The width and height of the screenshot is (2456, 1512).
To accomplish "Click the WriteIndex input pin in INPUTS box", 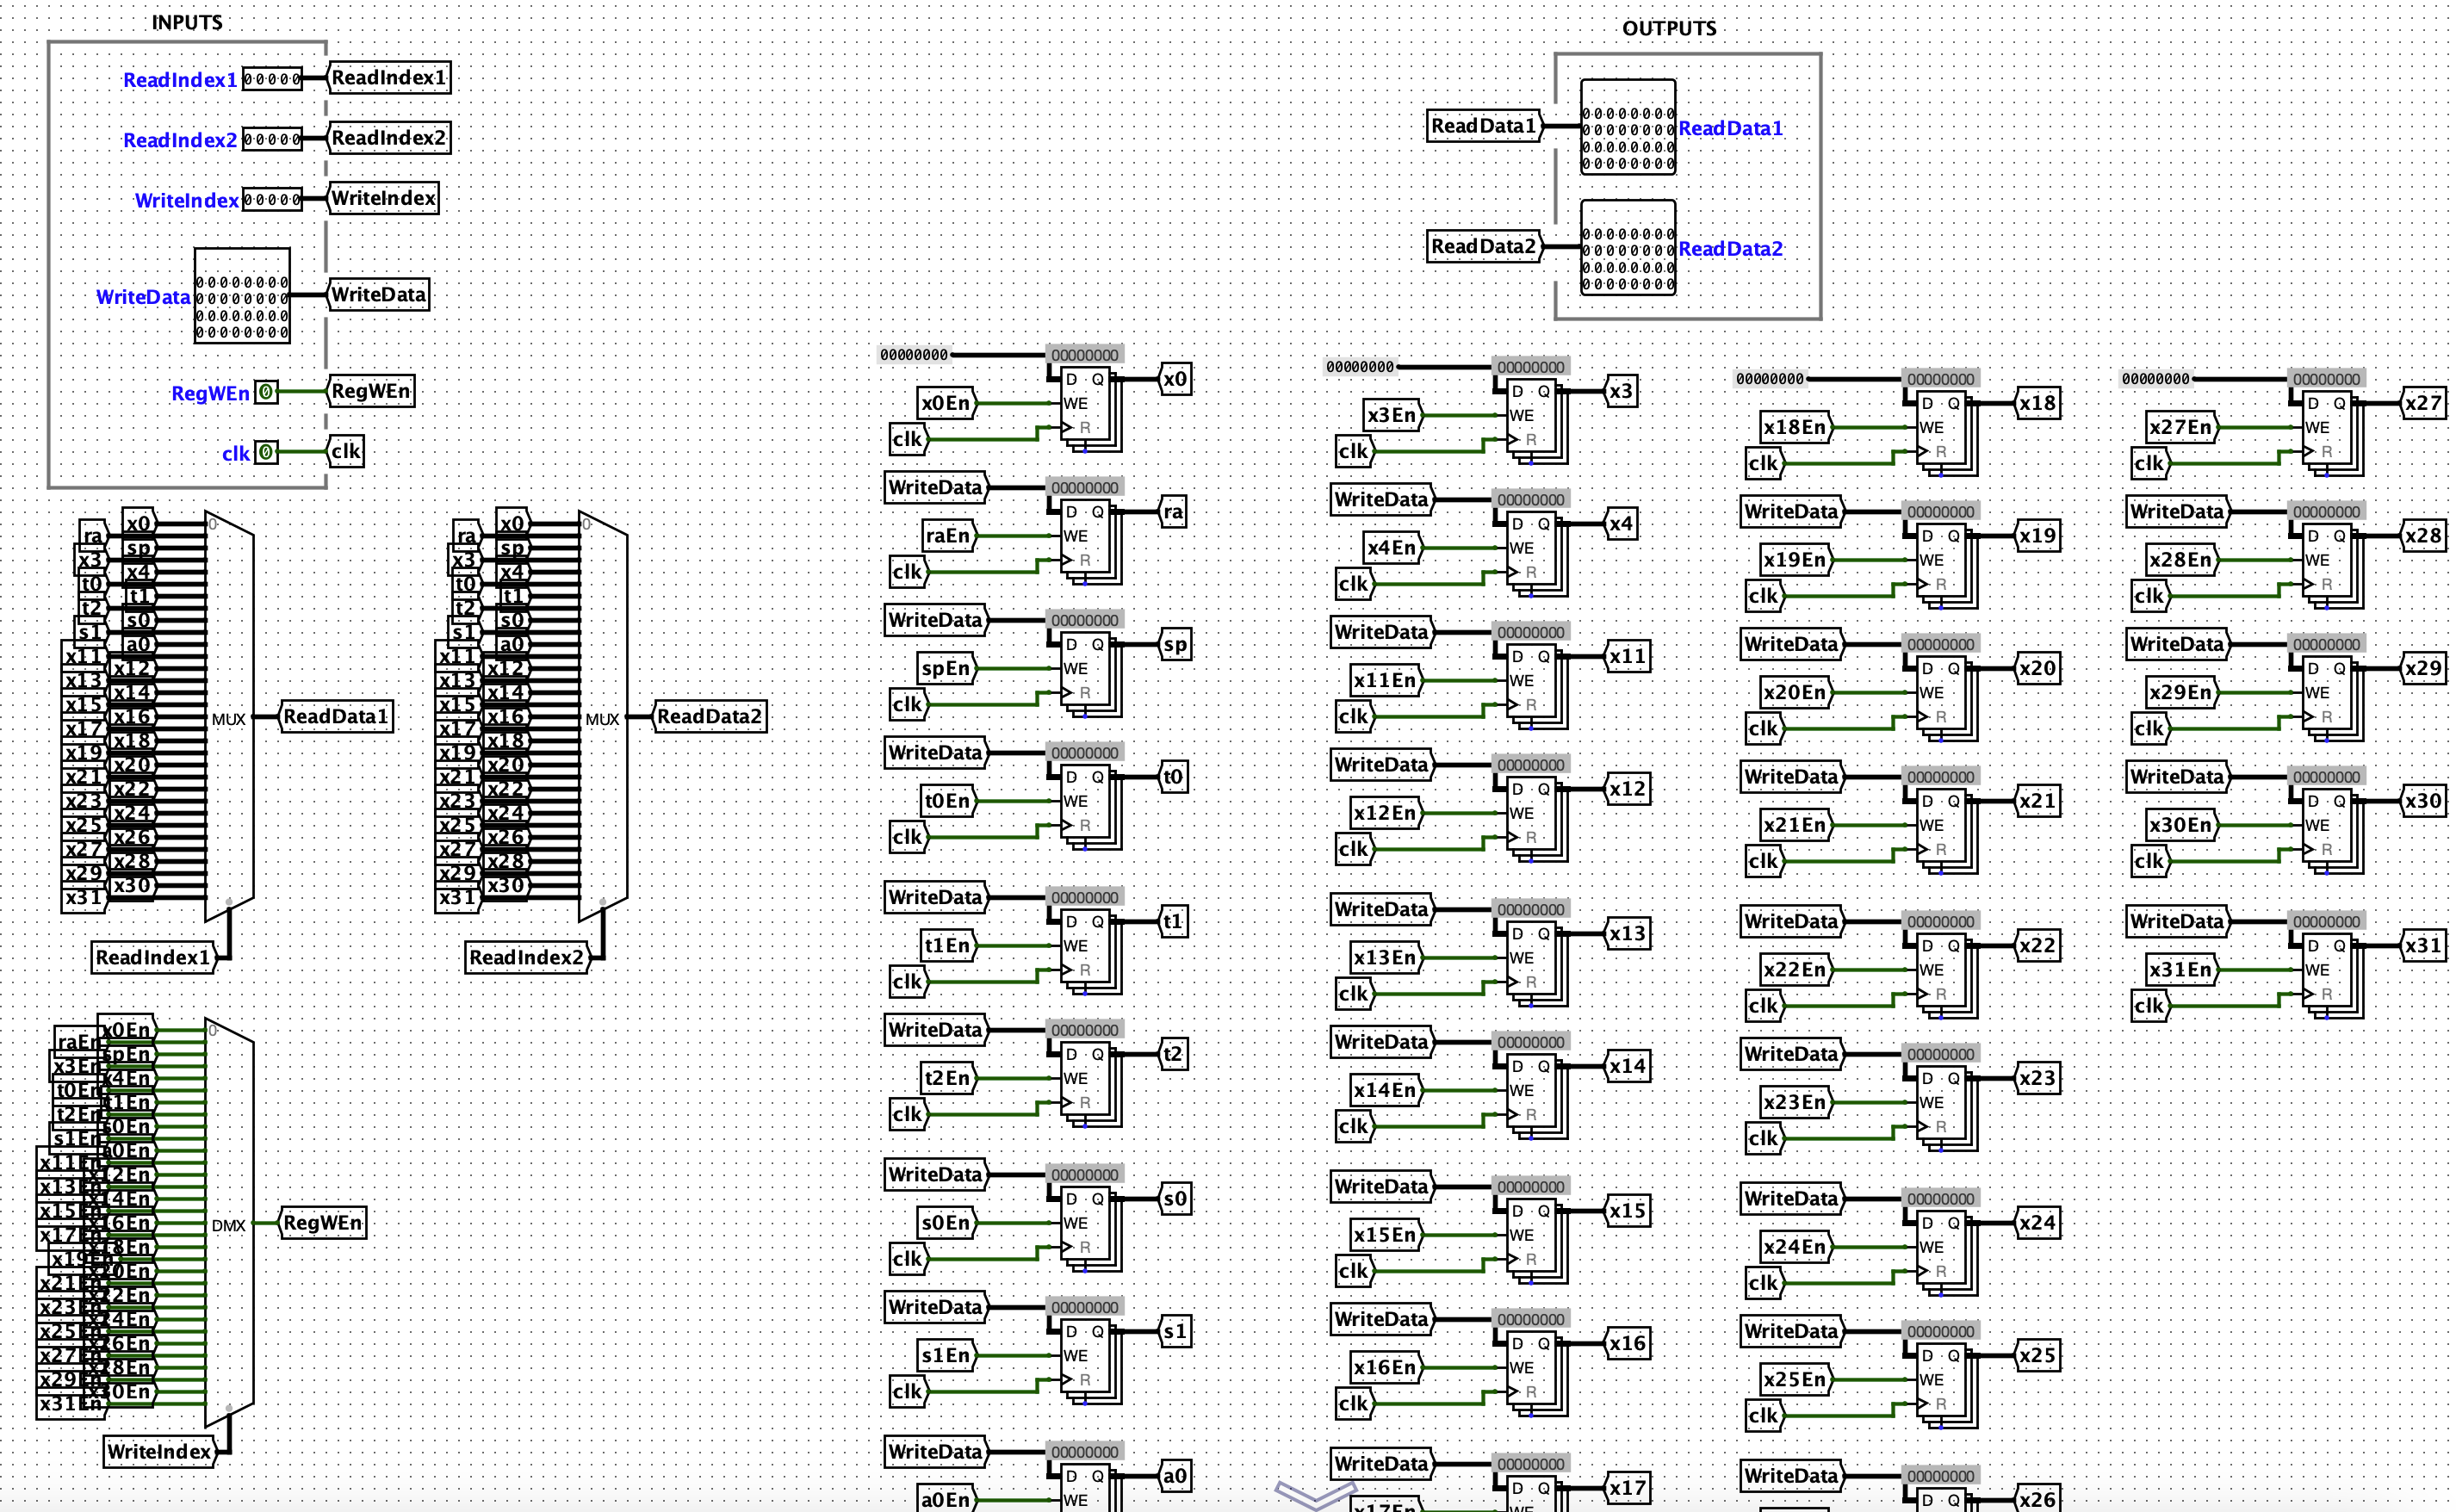I will tap(272, 198).
